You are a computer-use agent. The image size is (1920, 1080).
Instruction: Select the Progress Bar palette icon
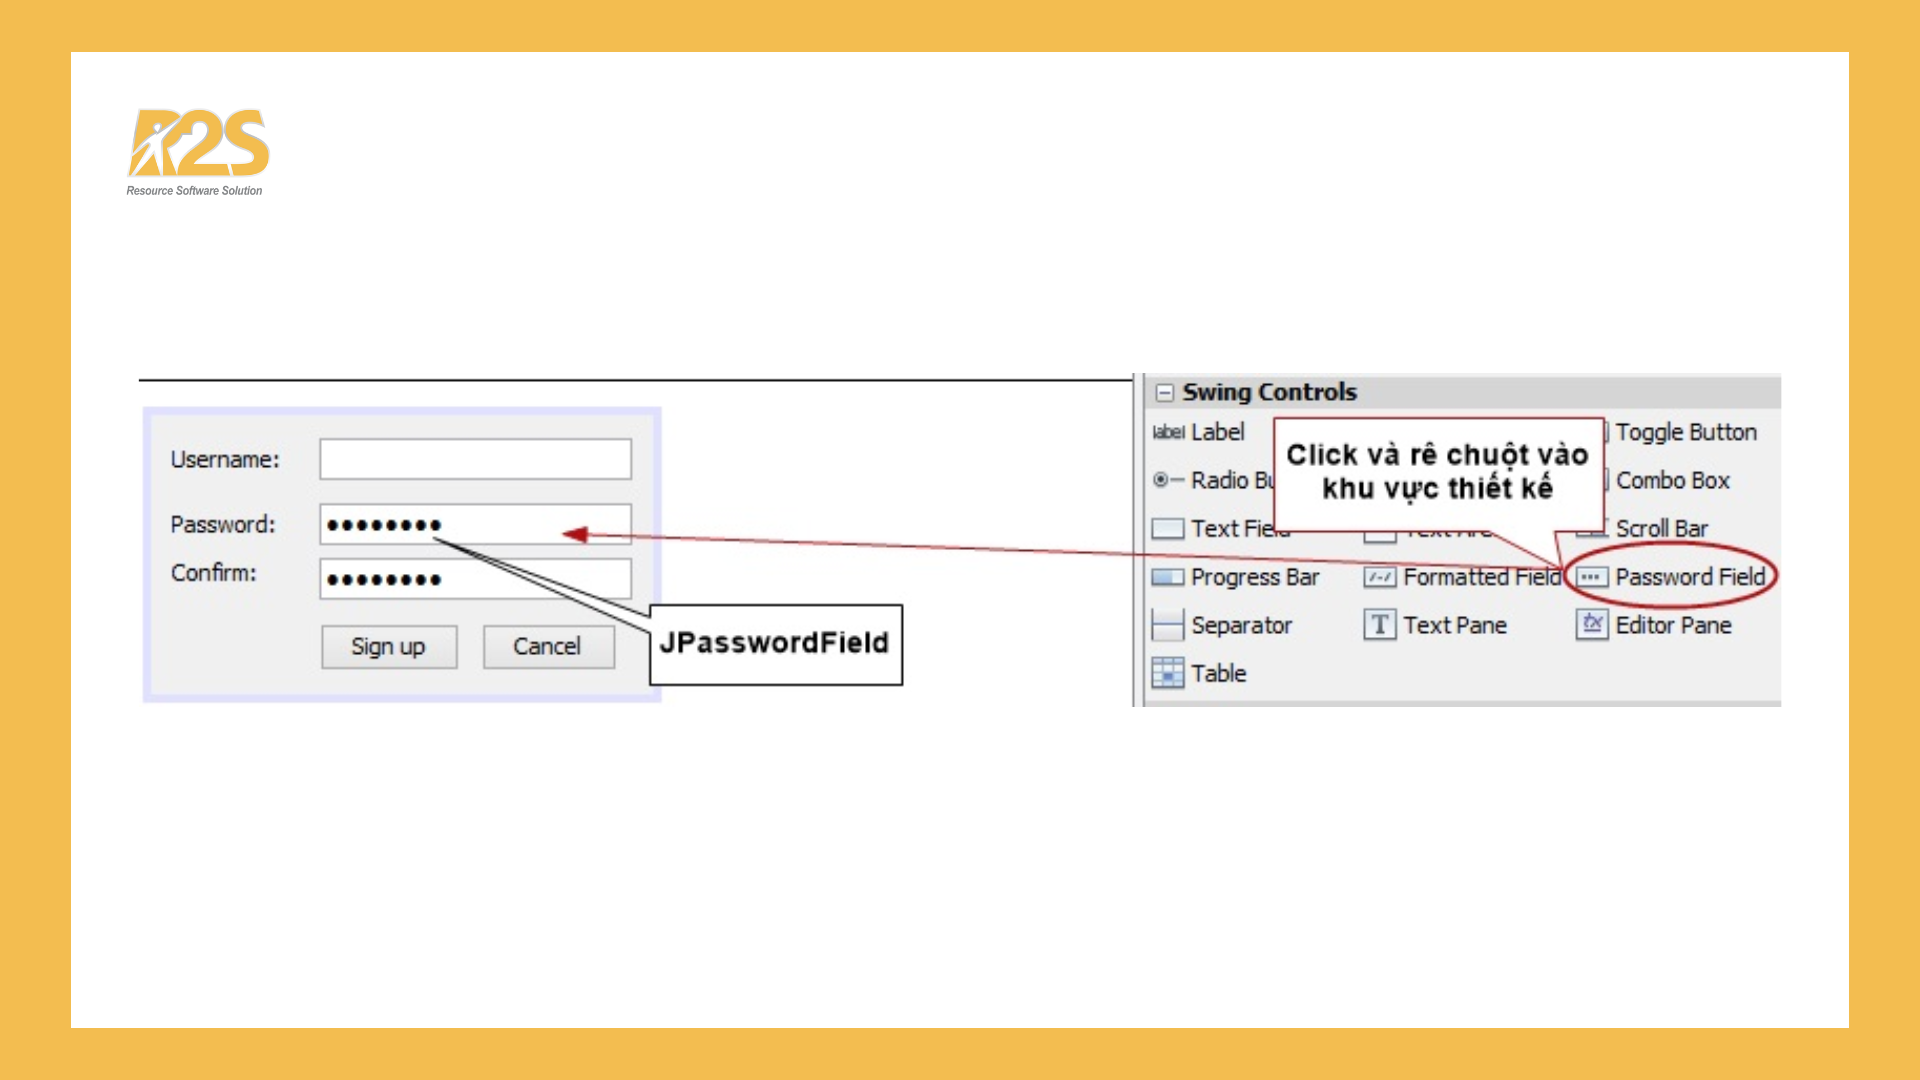[x=1167, y=577]
